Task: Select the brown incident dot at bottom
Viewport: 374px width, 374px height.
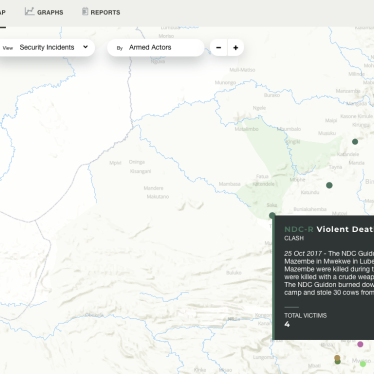Action: tap(337, 358)
